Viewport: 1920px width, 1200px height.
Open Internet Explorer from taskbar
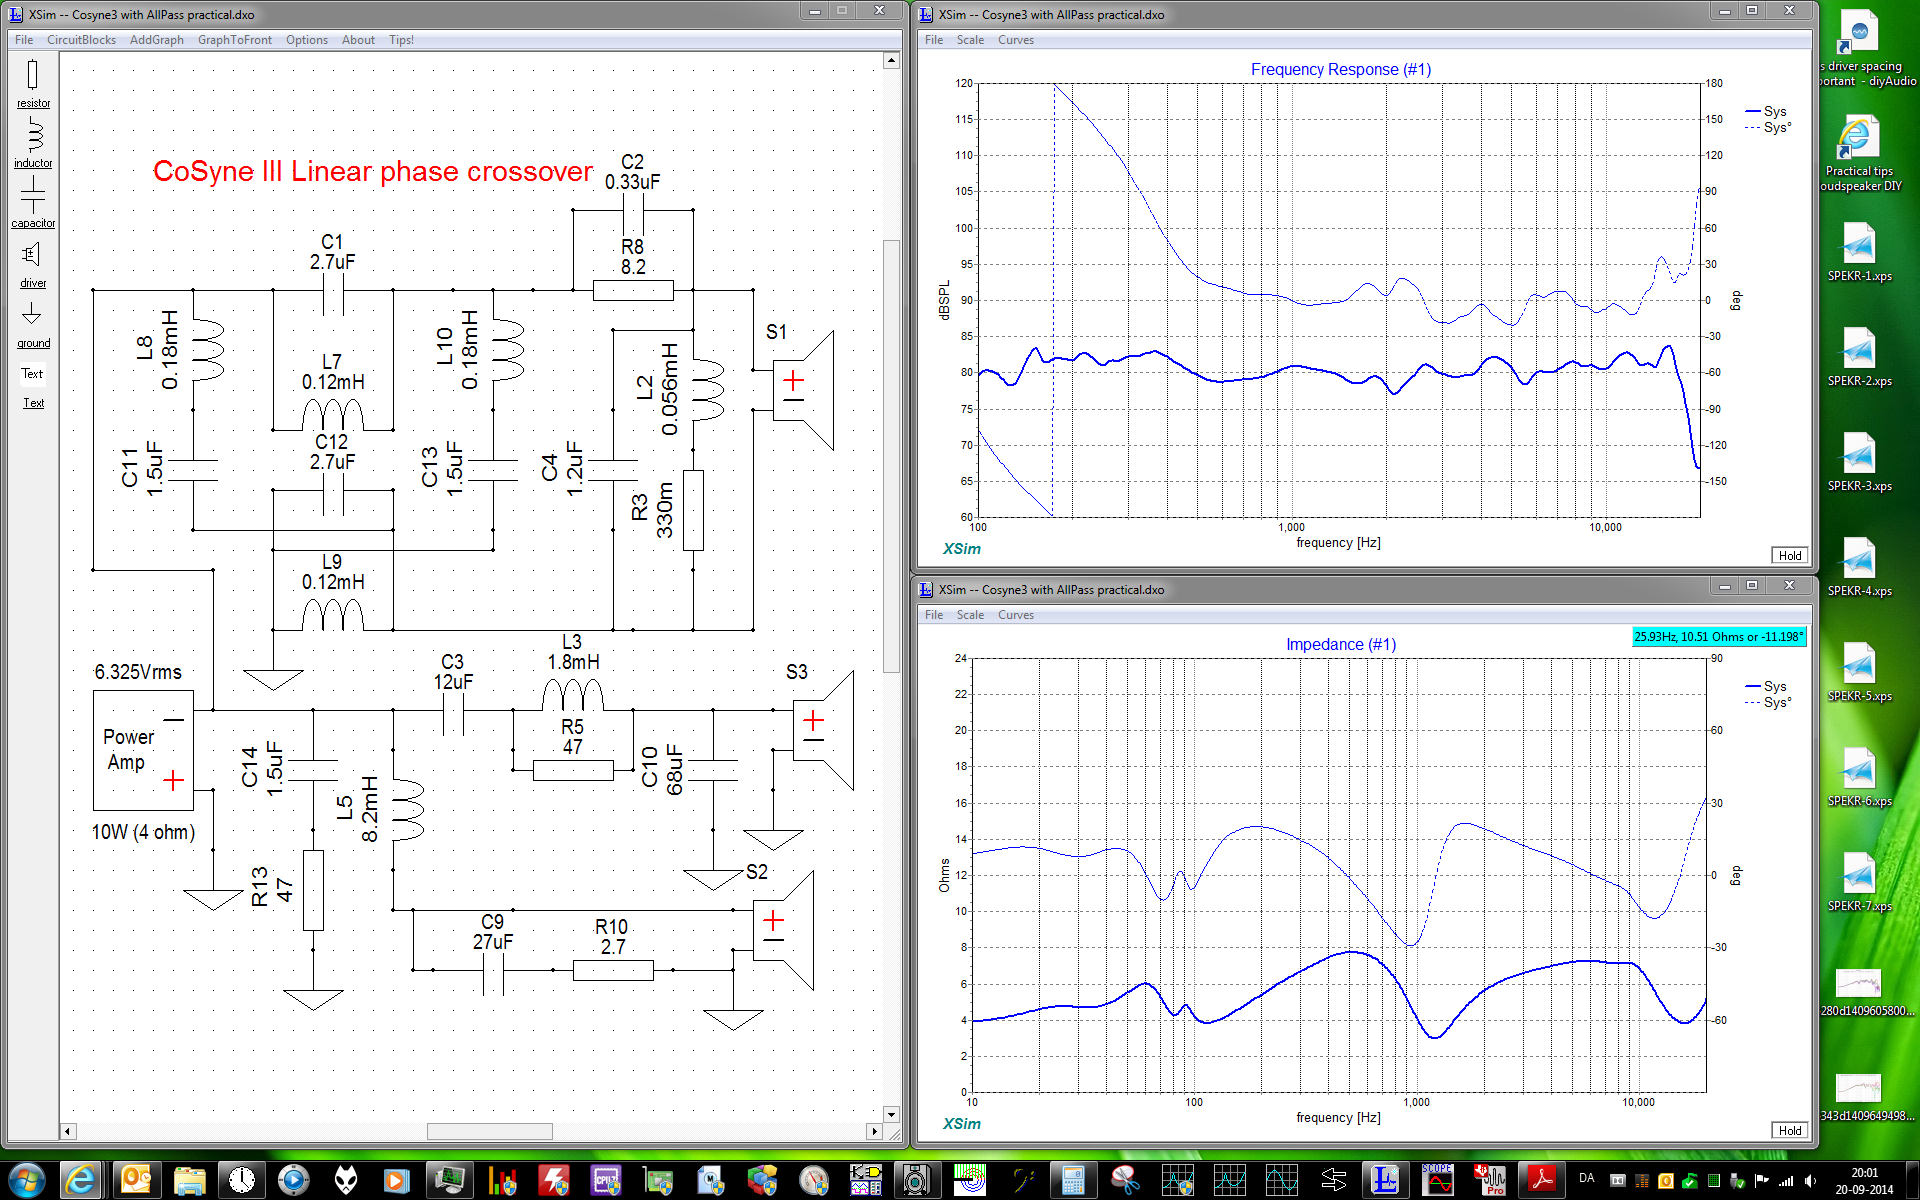pos(81,1180)
